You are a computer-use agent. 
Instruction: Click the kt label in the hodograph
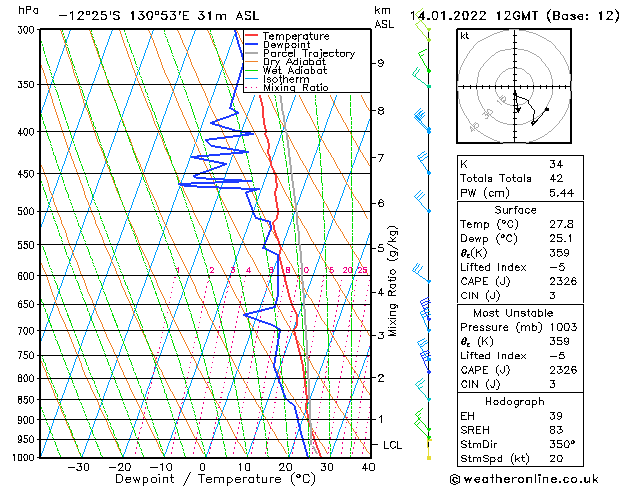[465, 36]
